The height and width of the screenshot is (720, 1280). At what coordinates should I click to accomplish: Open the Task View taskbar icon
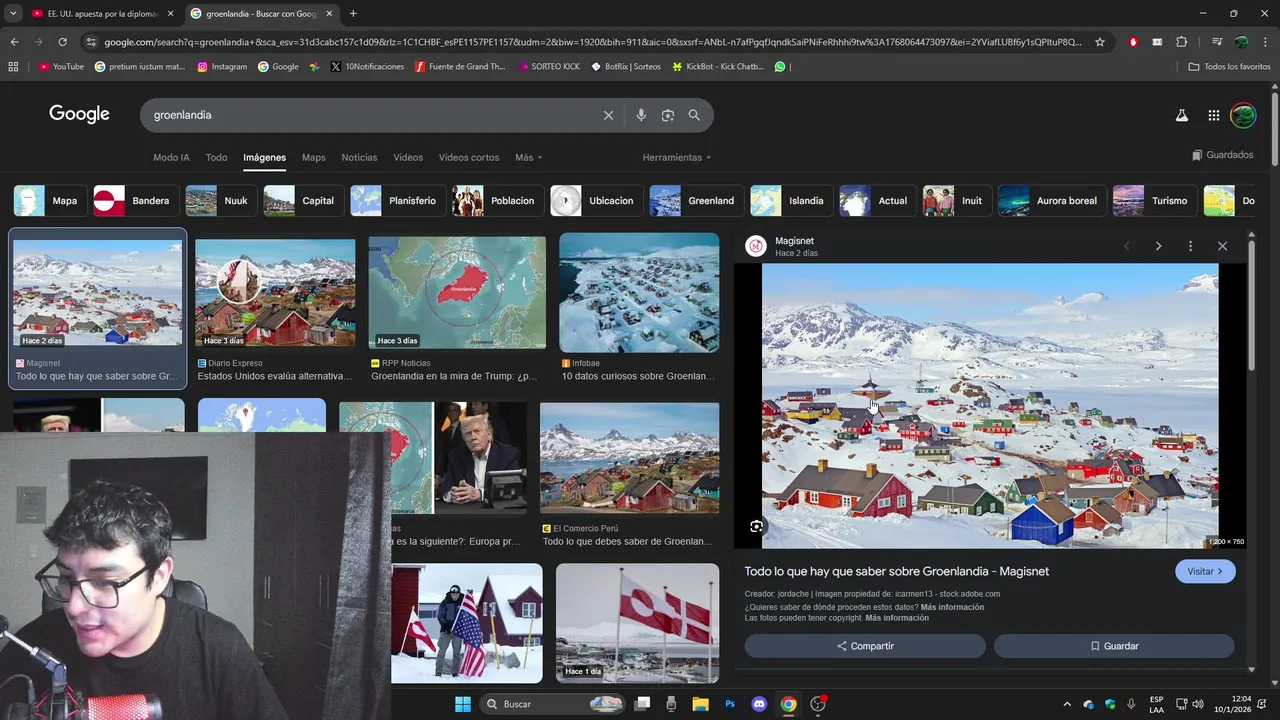642,704
